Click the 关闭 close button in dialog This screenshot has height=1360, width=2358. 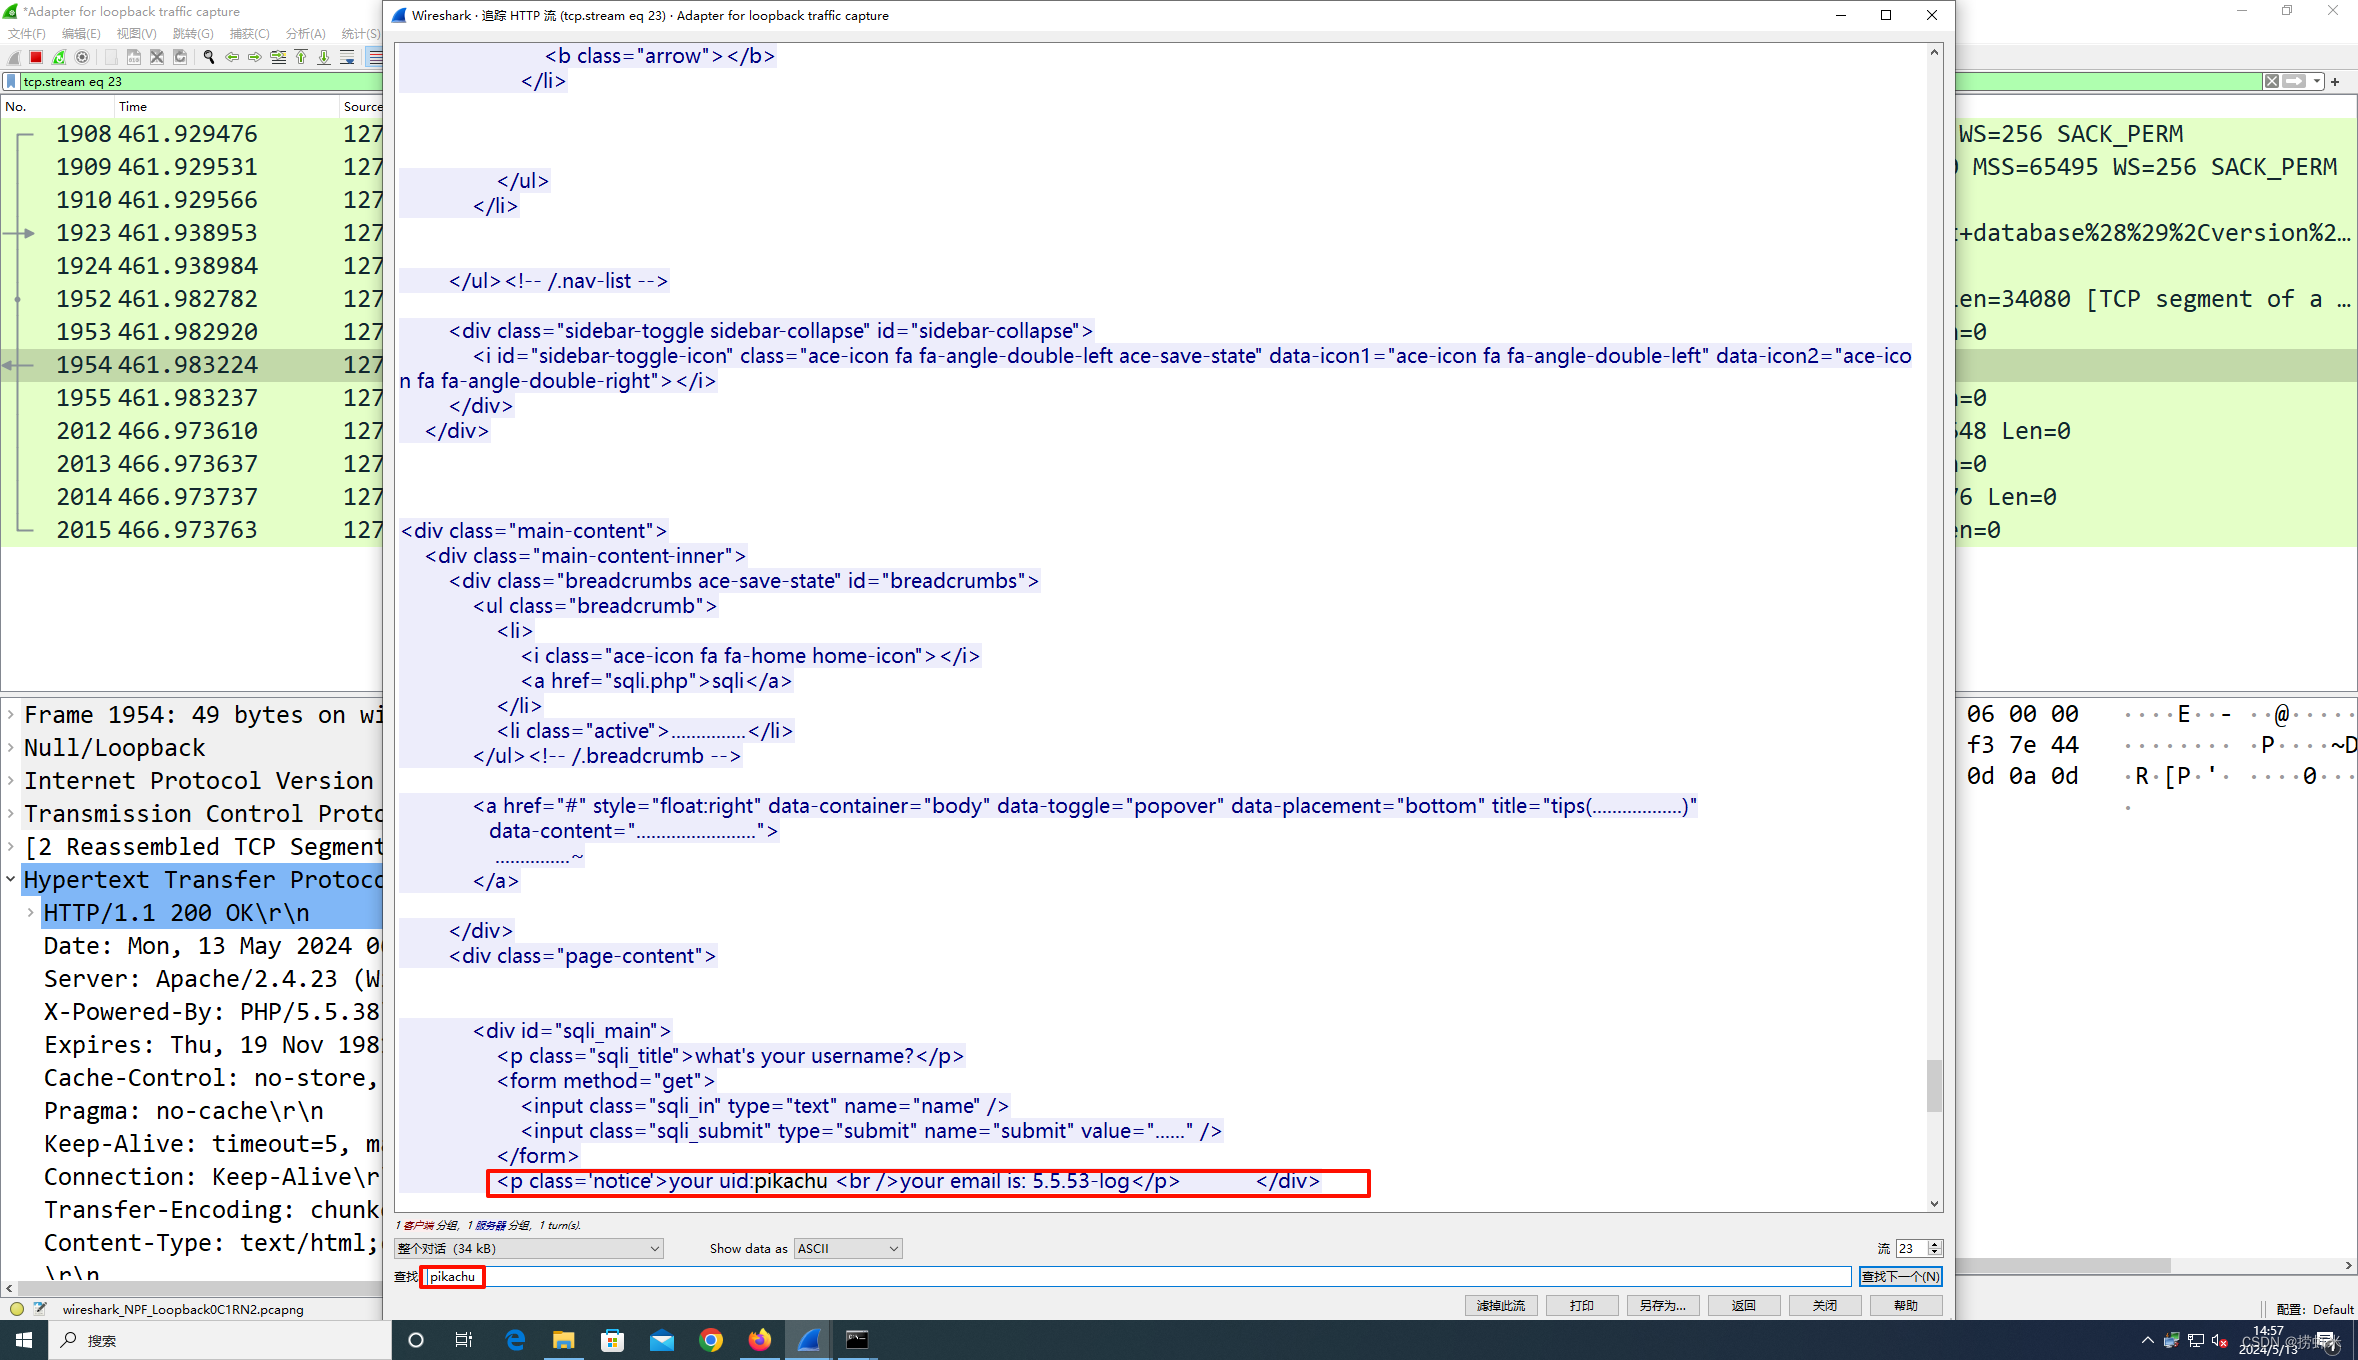1825,1305
